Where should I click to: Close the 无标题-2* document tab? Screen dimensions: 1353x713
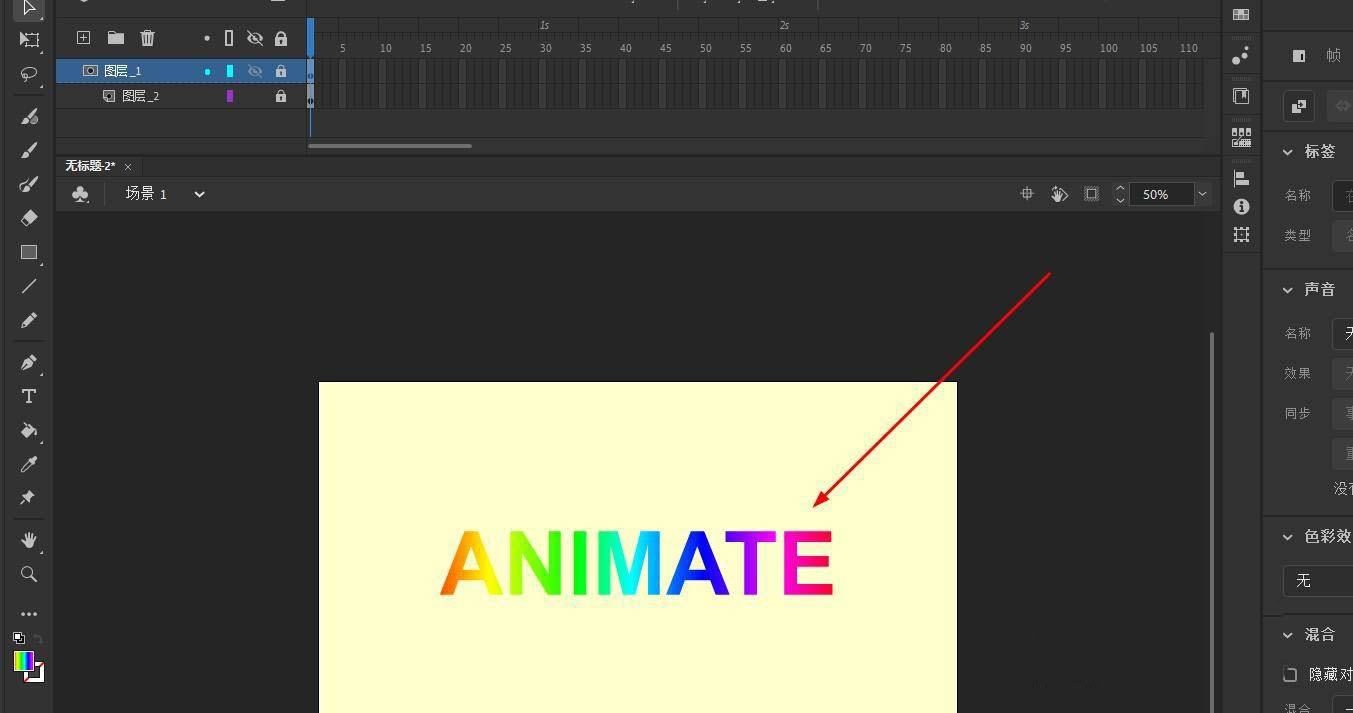pos(128,166)
